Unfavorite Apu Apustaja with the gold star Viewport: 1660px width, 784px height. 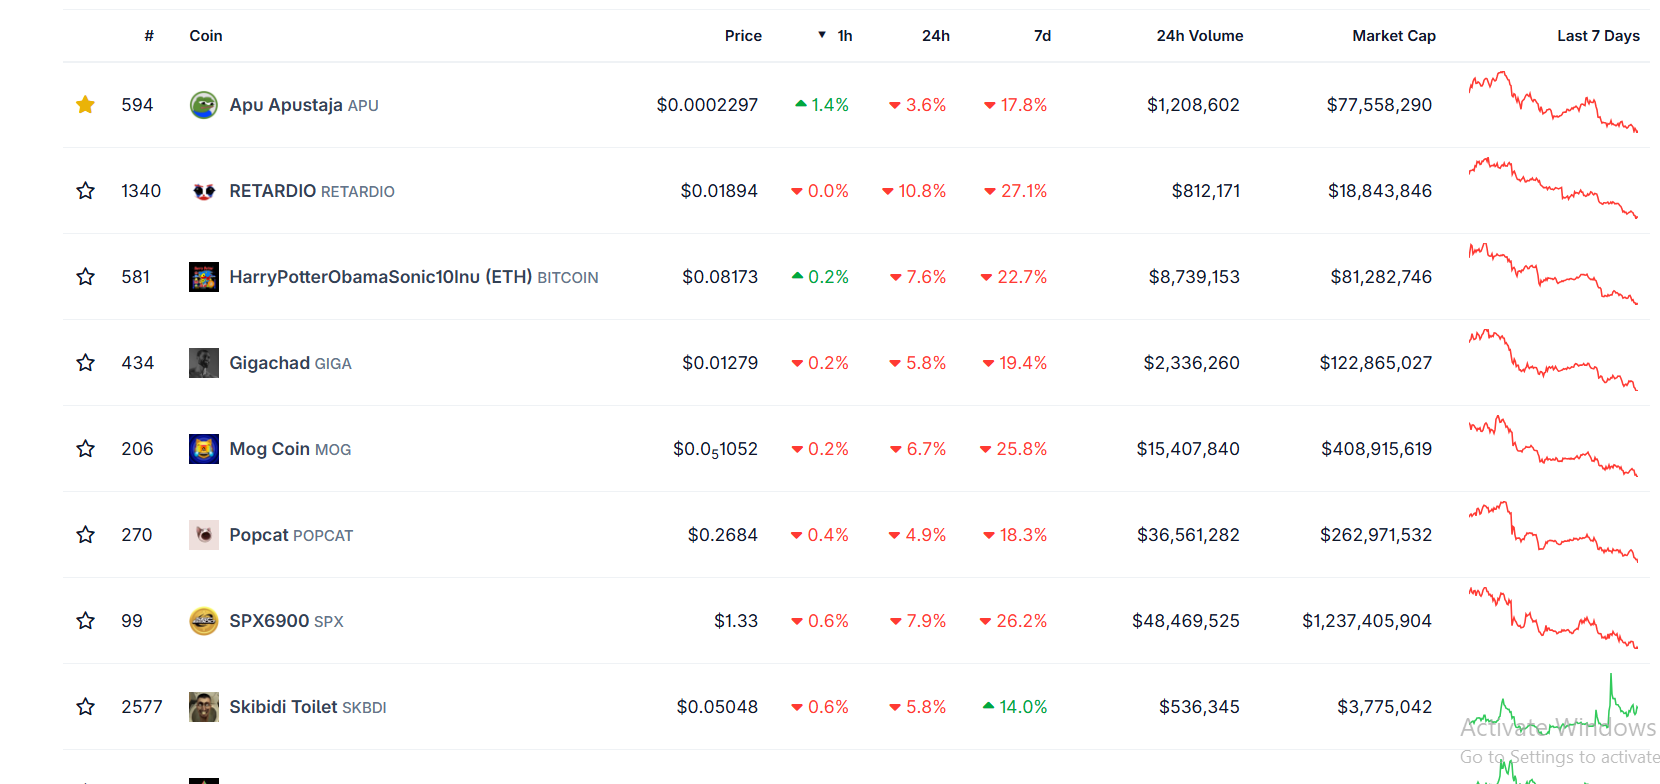(x=86, y=105)
